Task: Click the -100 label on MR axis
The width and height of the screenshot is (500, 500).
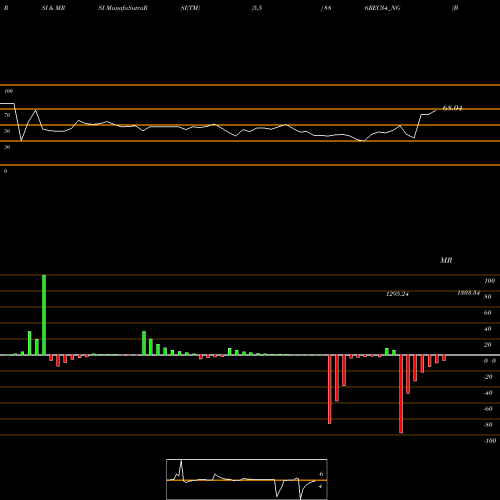Action: 490,441
